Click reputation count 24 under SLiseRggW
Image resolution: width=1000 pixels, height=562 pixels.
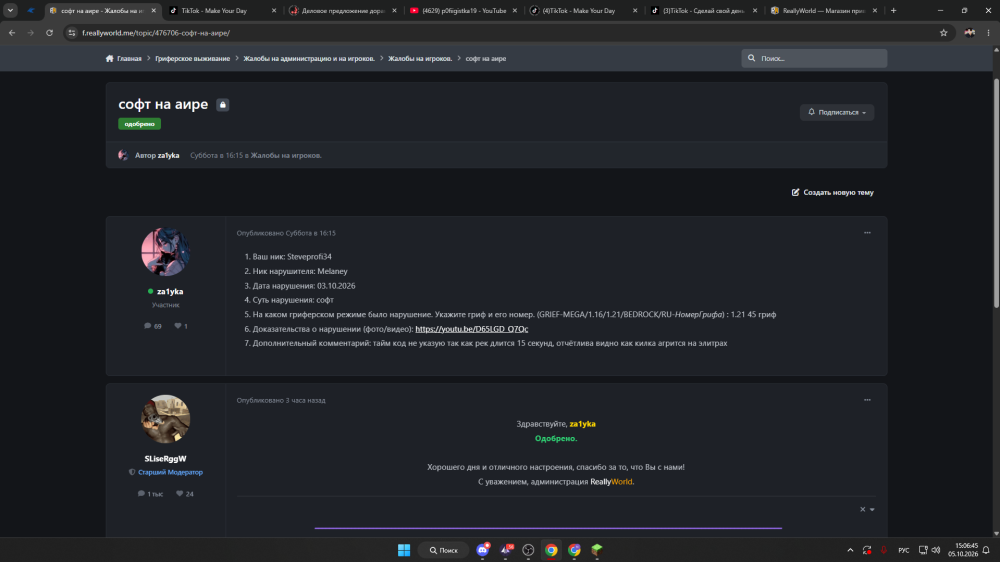(185, 494)
